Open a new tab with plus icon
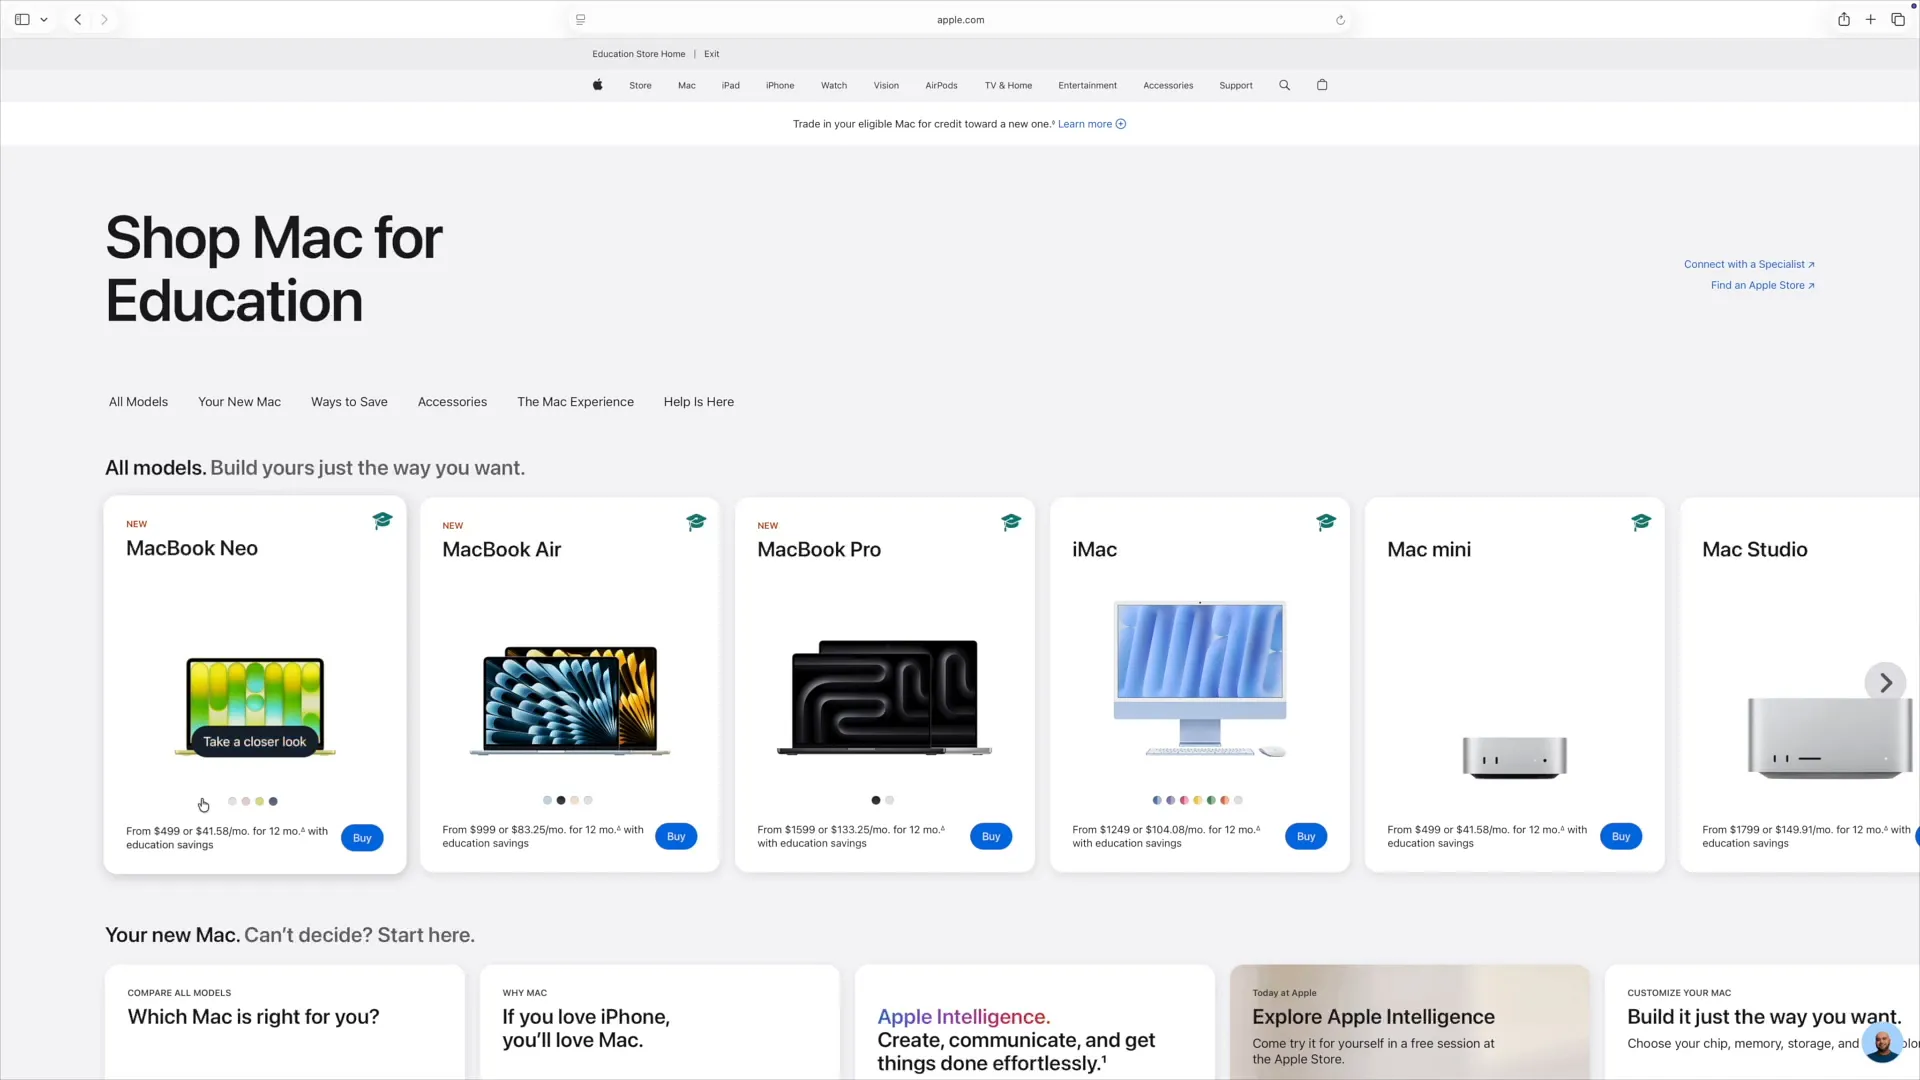The height and width of the screenshot is (1080, 1920). [x=1870, y=19]
